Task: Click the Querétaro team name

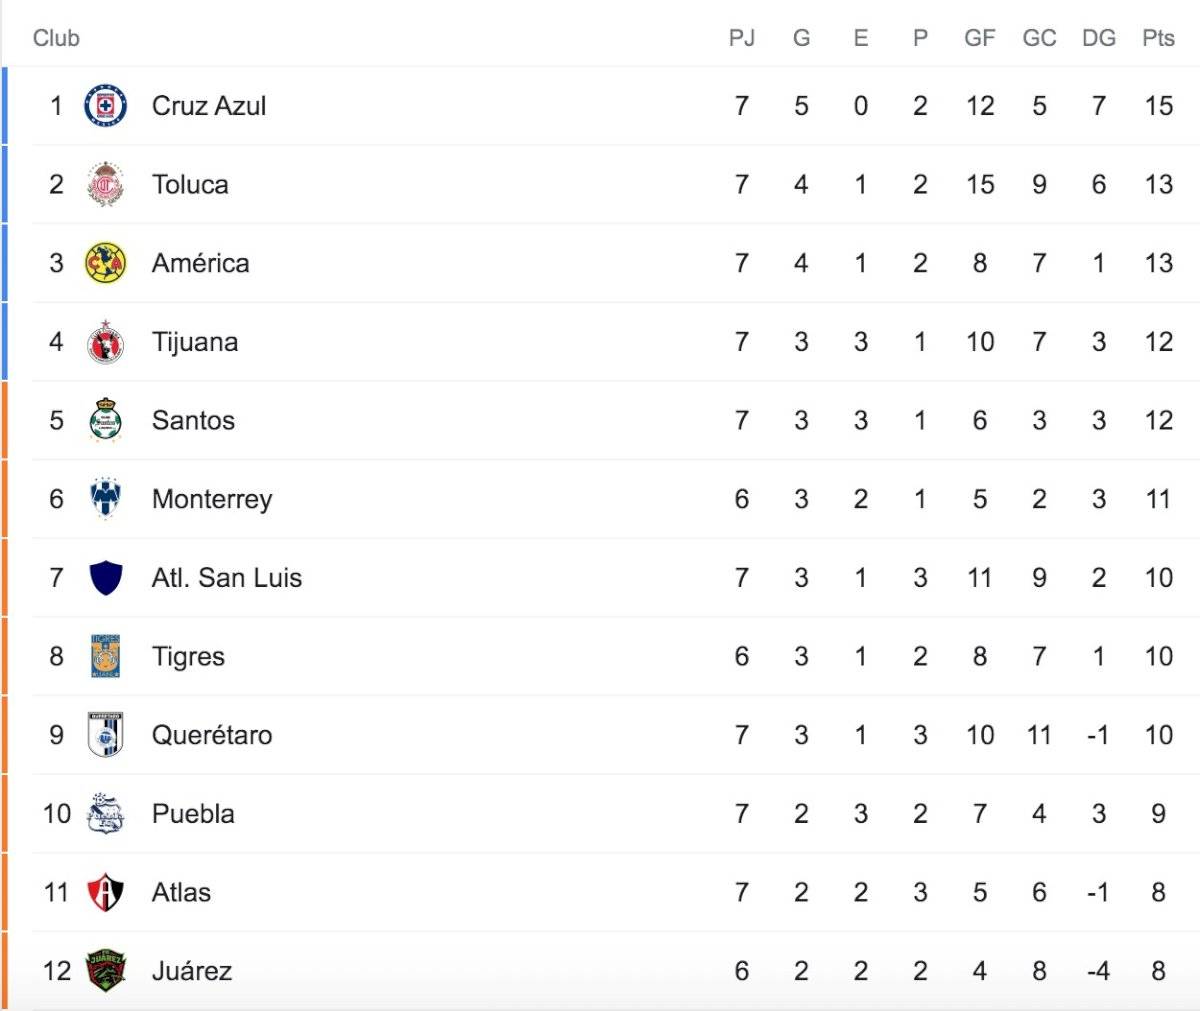Action: [212, 735]
